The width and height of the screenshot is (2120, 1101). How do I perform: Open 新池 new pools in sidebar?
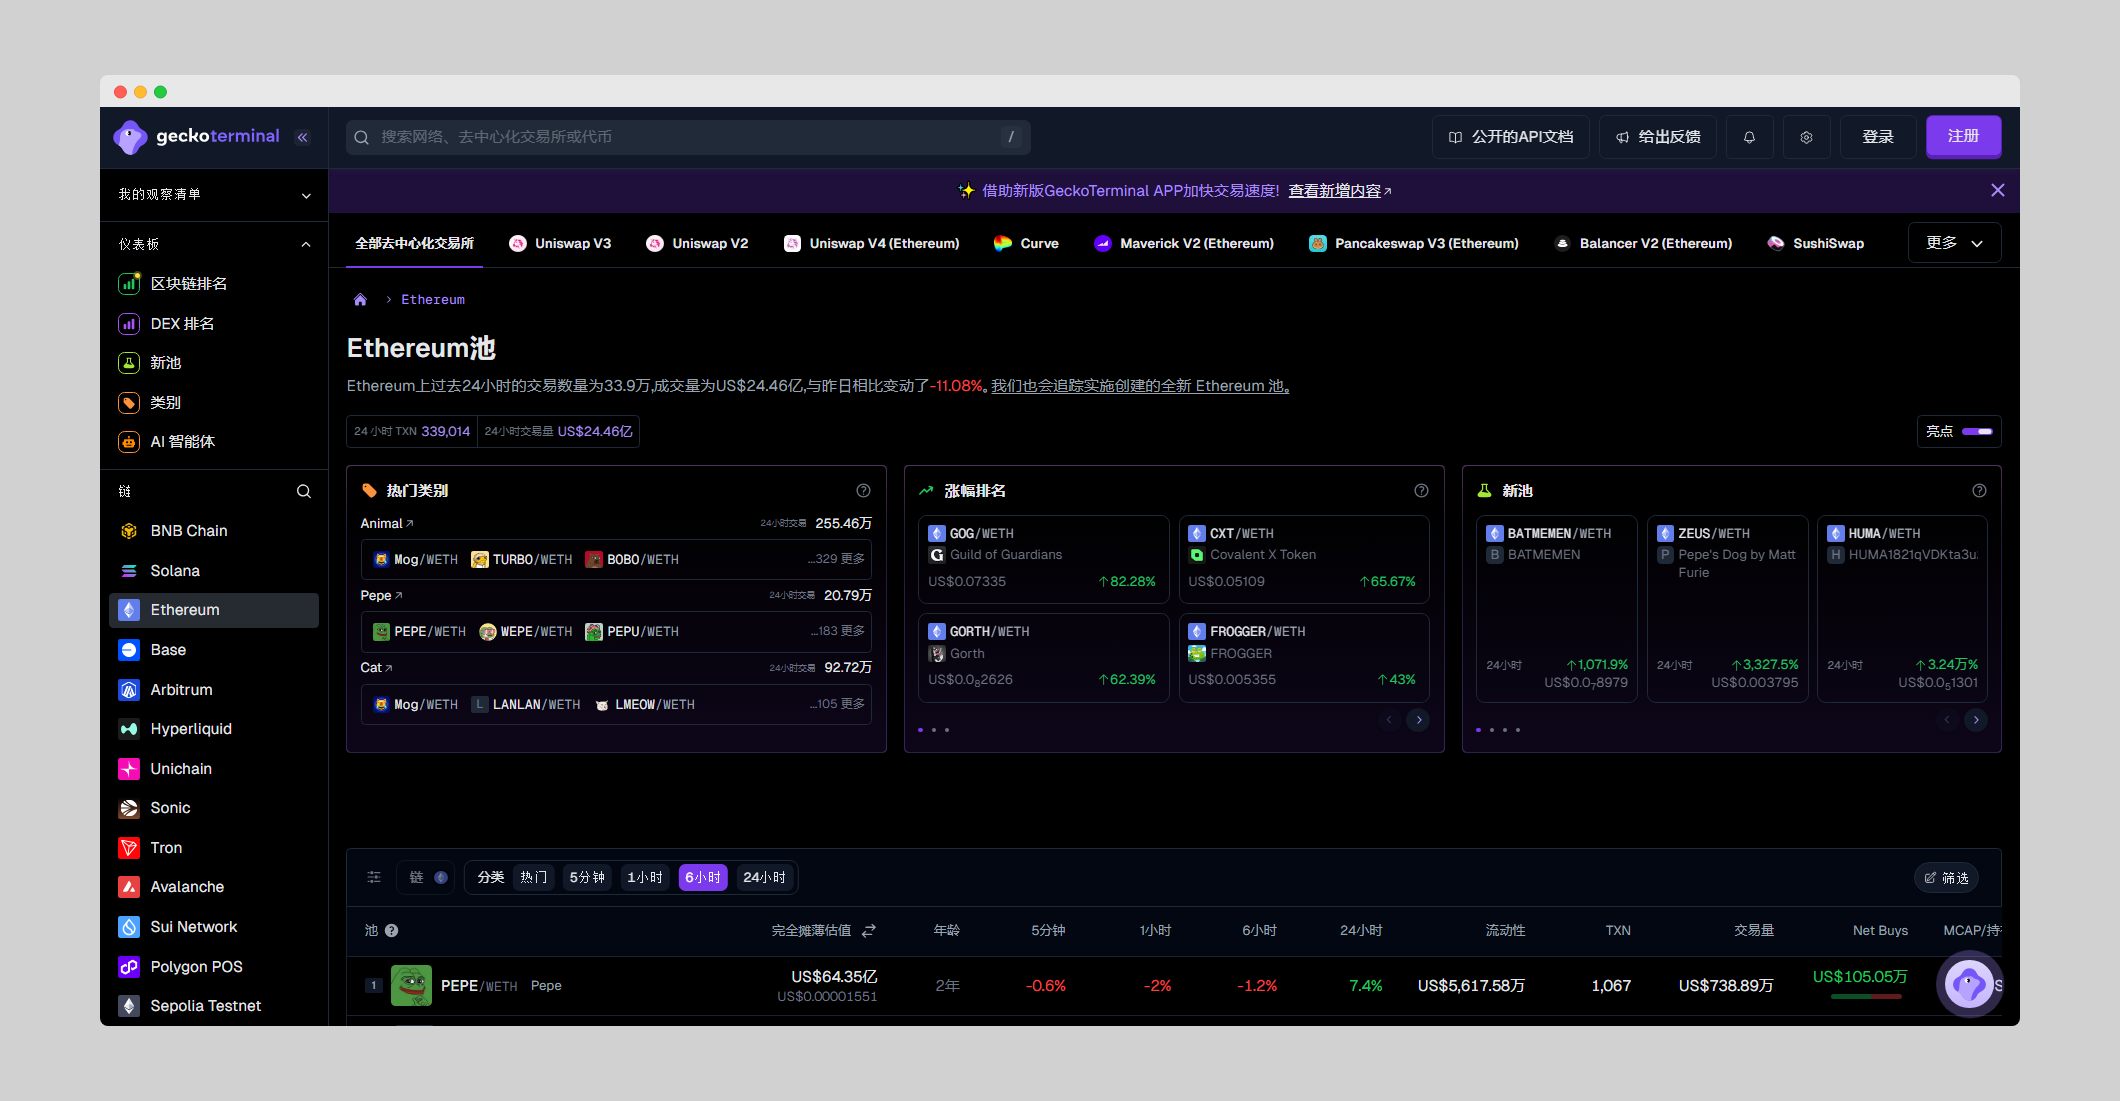pos(165,363)
